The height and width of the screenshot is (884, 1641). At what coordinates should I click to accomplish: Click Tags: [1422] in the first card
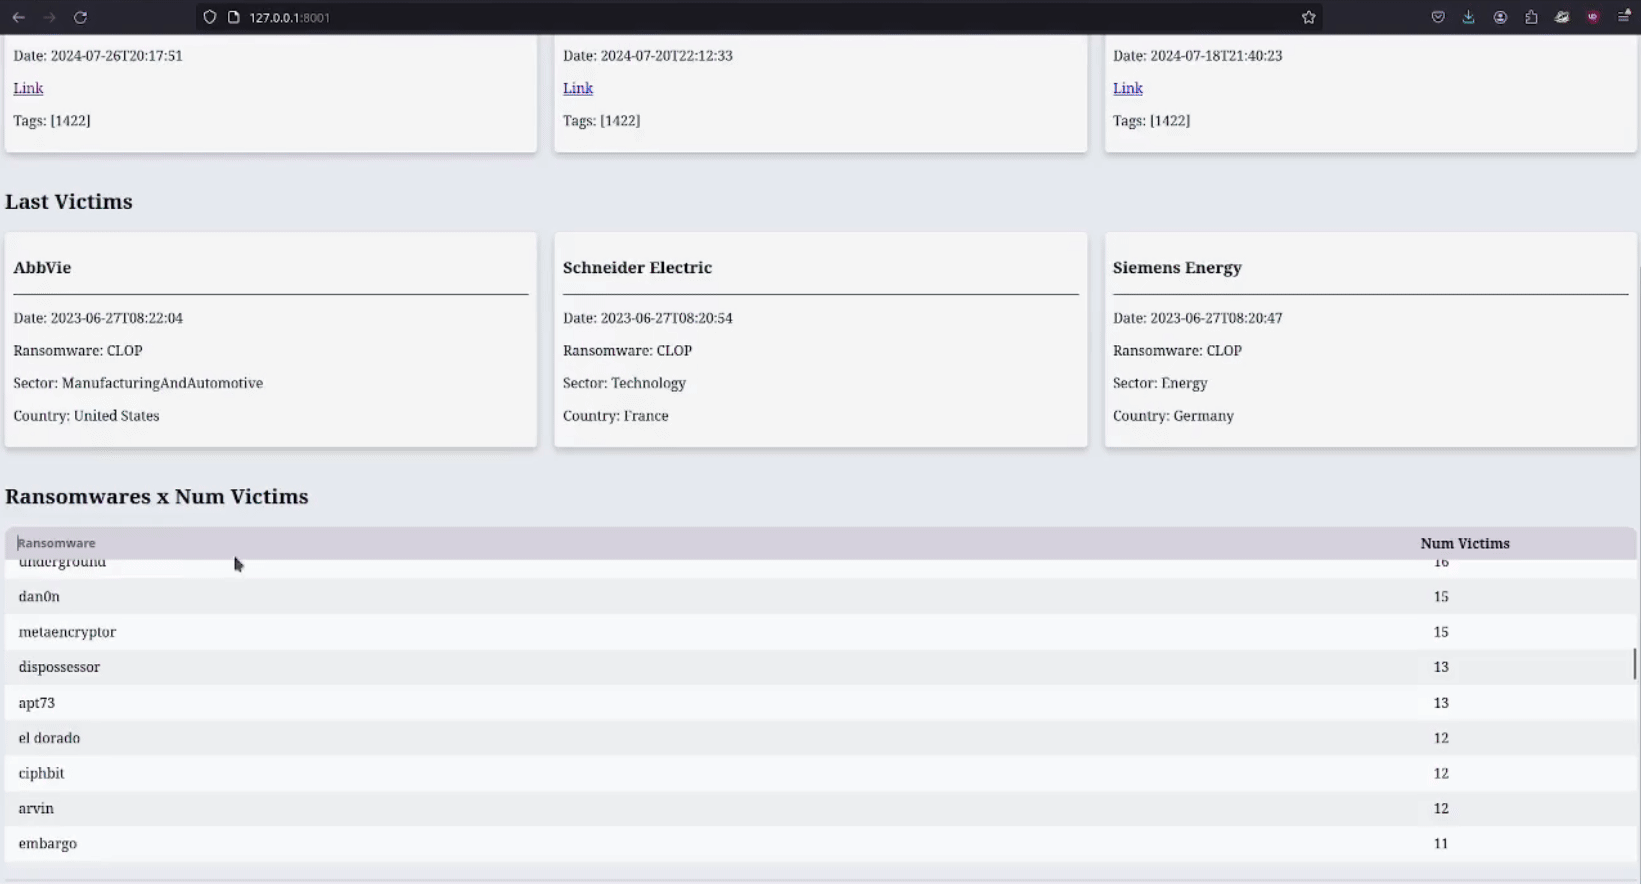52,121
